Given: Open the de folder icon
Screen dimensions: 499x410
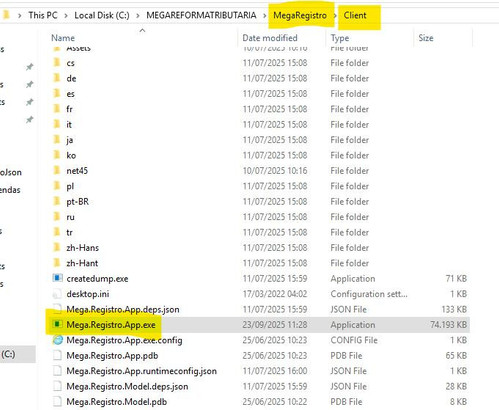Looking at the screenshot, I should click(x=57, y=78).
